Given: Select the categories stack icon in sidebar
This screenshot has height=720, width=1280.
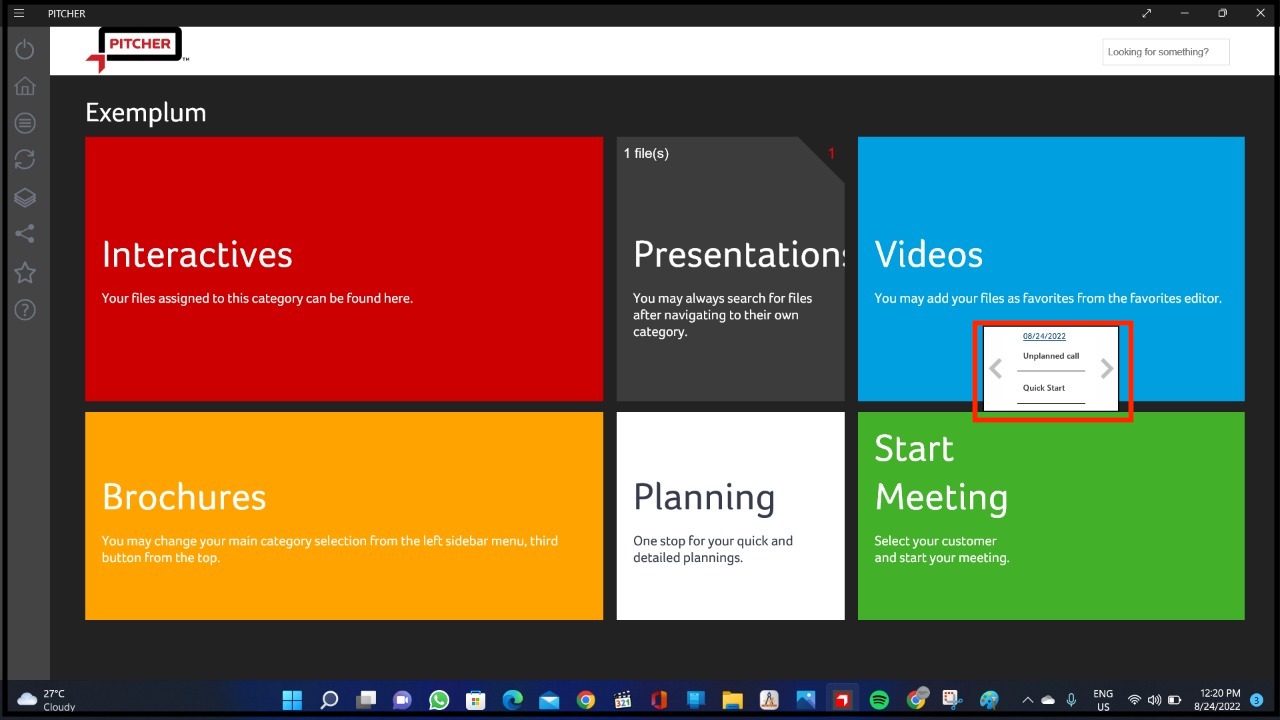Looking at the screenshot, I should pyautogui.click(x=25, y=197).
